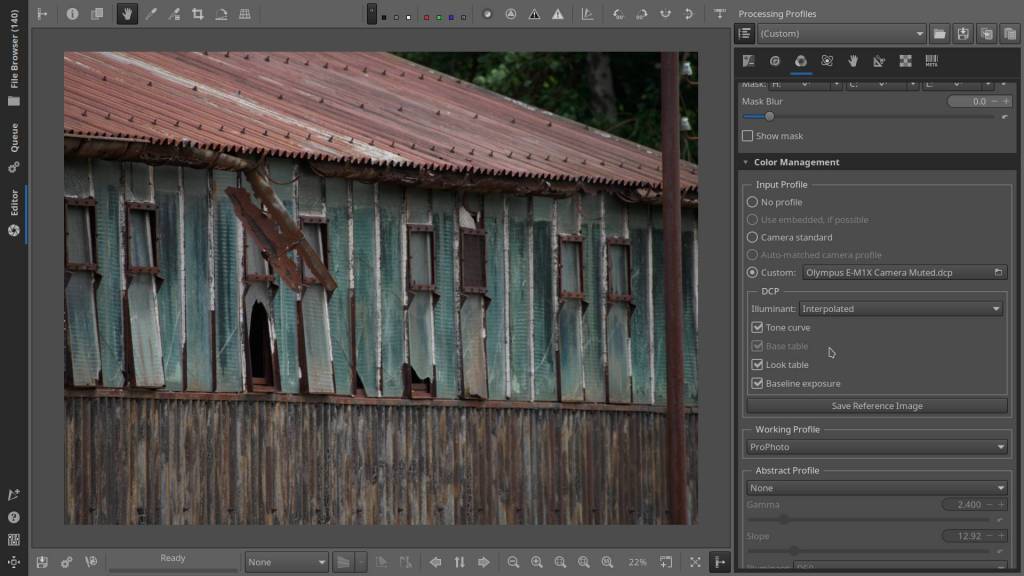Open the Meta tab icon
The height and width of the screenshot is (576, 1024).
point(931,61)
